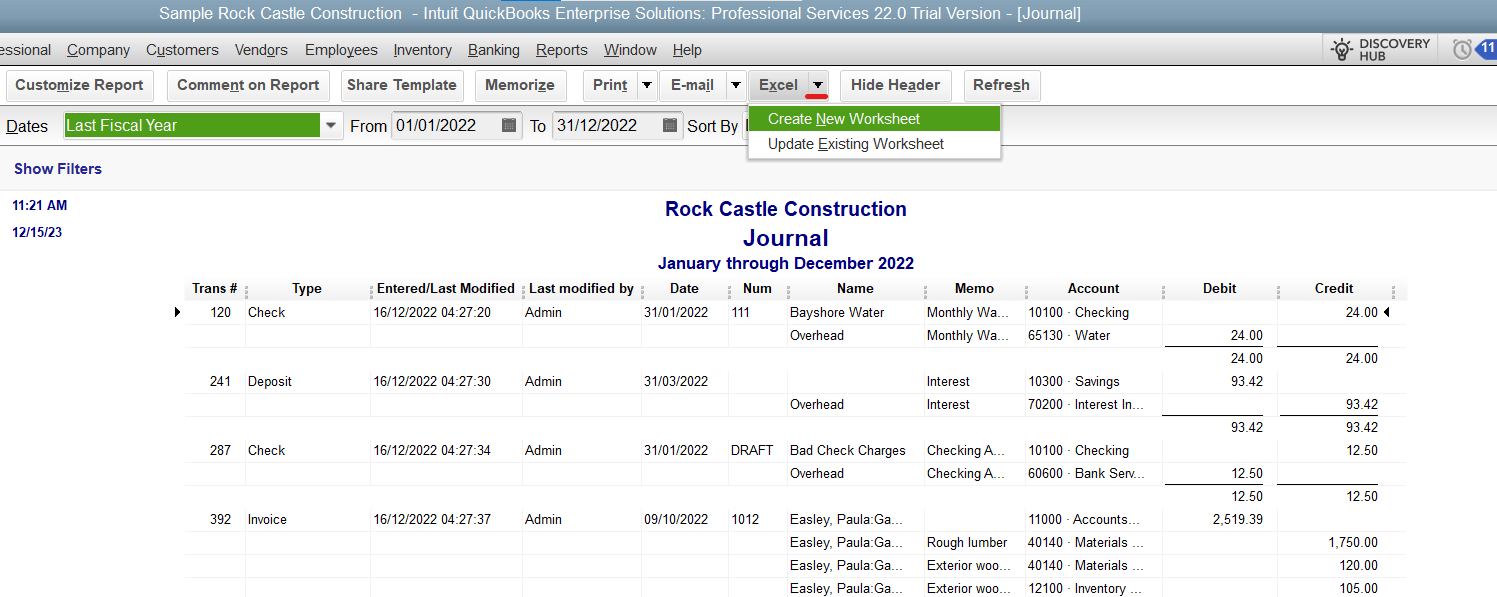
Task: Open the Help menu
Action: point(687,50)
